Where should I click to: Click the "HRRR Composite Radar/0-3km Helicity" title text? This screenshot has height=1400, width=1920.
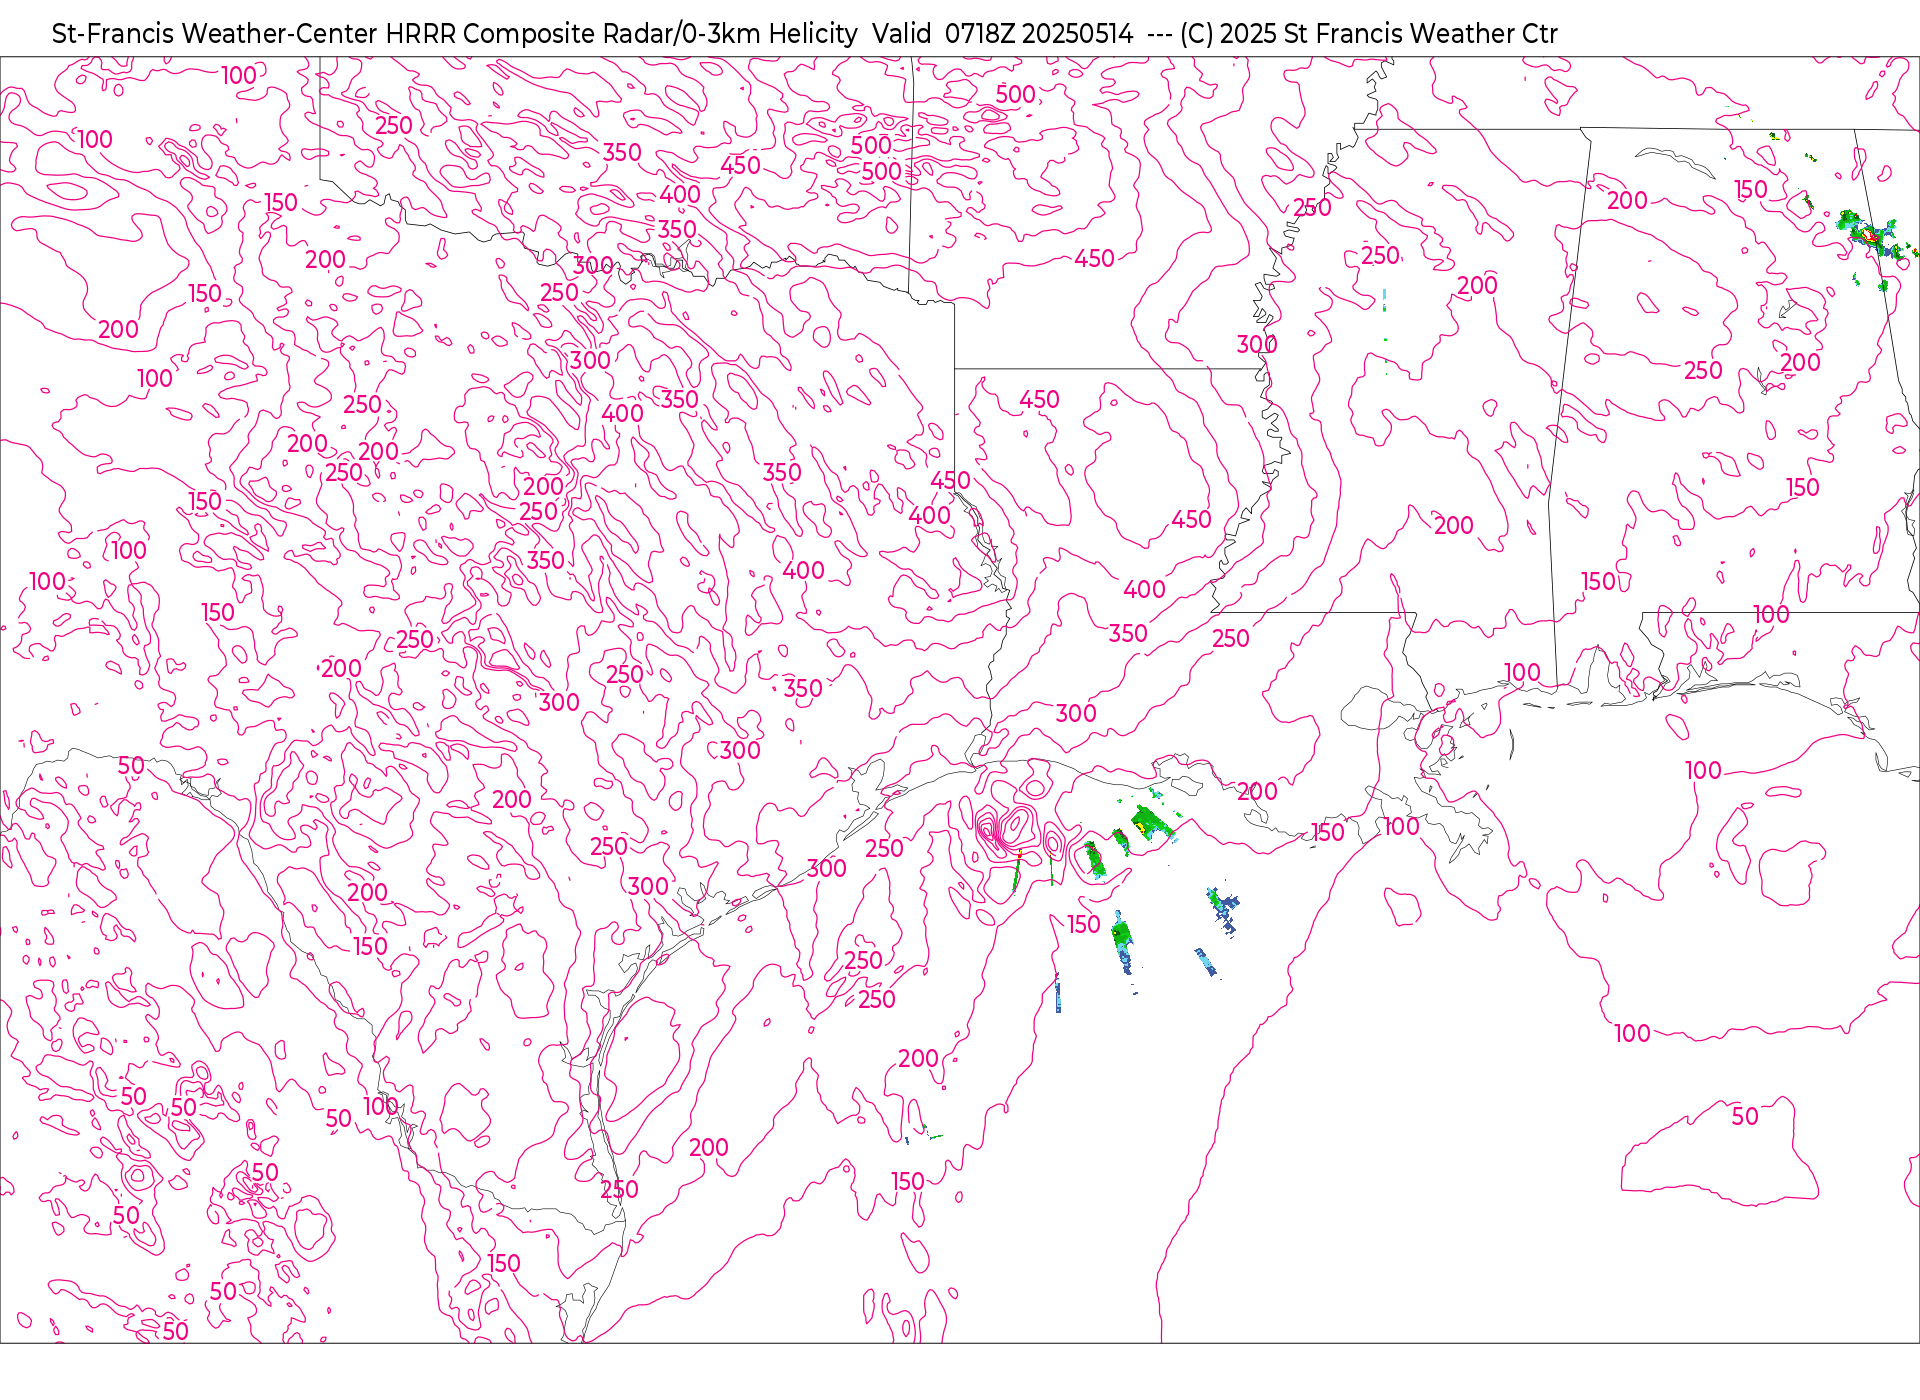[621, 34]
